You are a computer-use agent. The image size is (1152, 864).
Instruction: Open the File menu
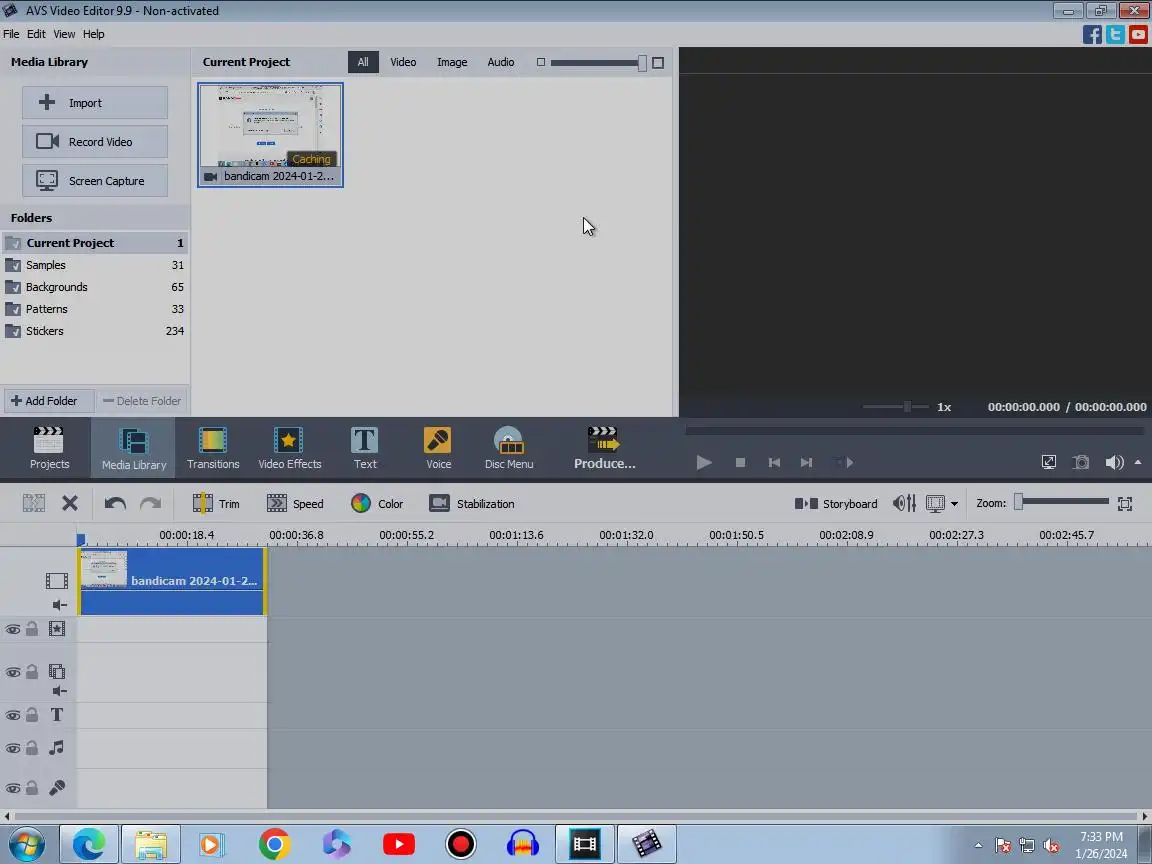pyautogui.click(x=11, y=34)
